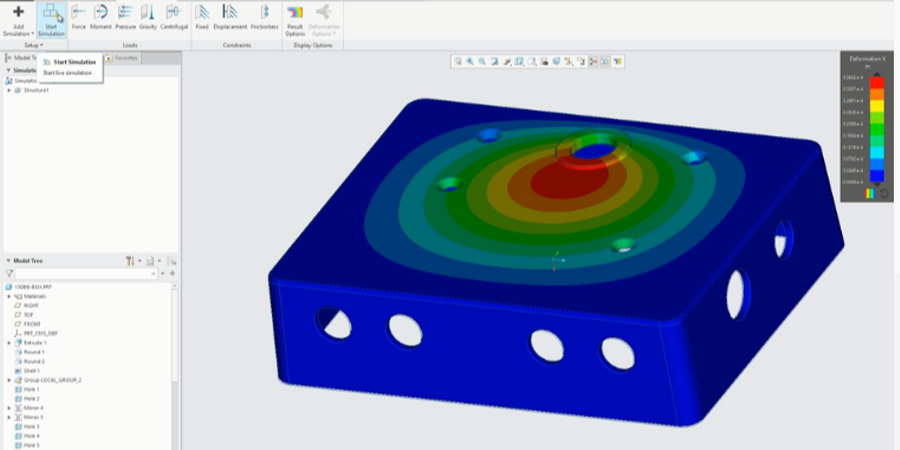
Task: Select Shell 1 in the Model Tree
Action: click(33, 370)
